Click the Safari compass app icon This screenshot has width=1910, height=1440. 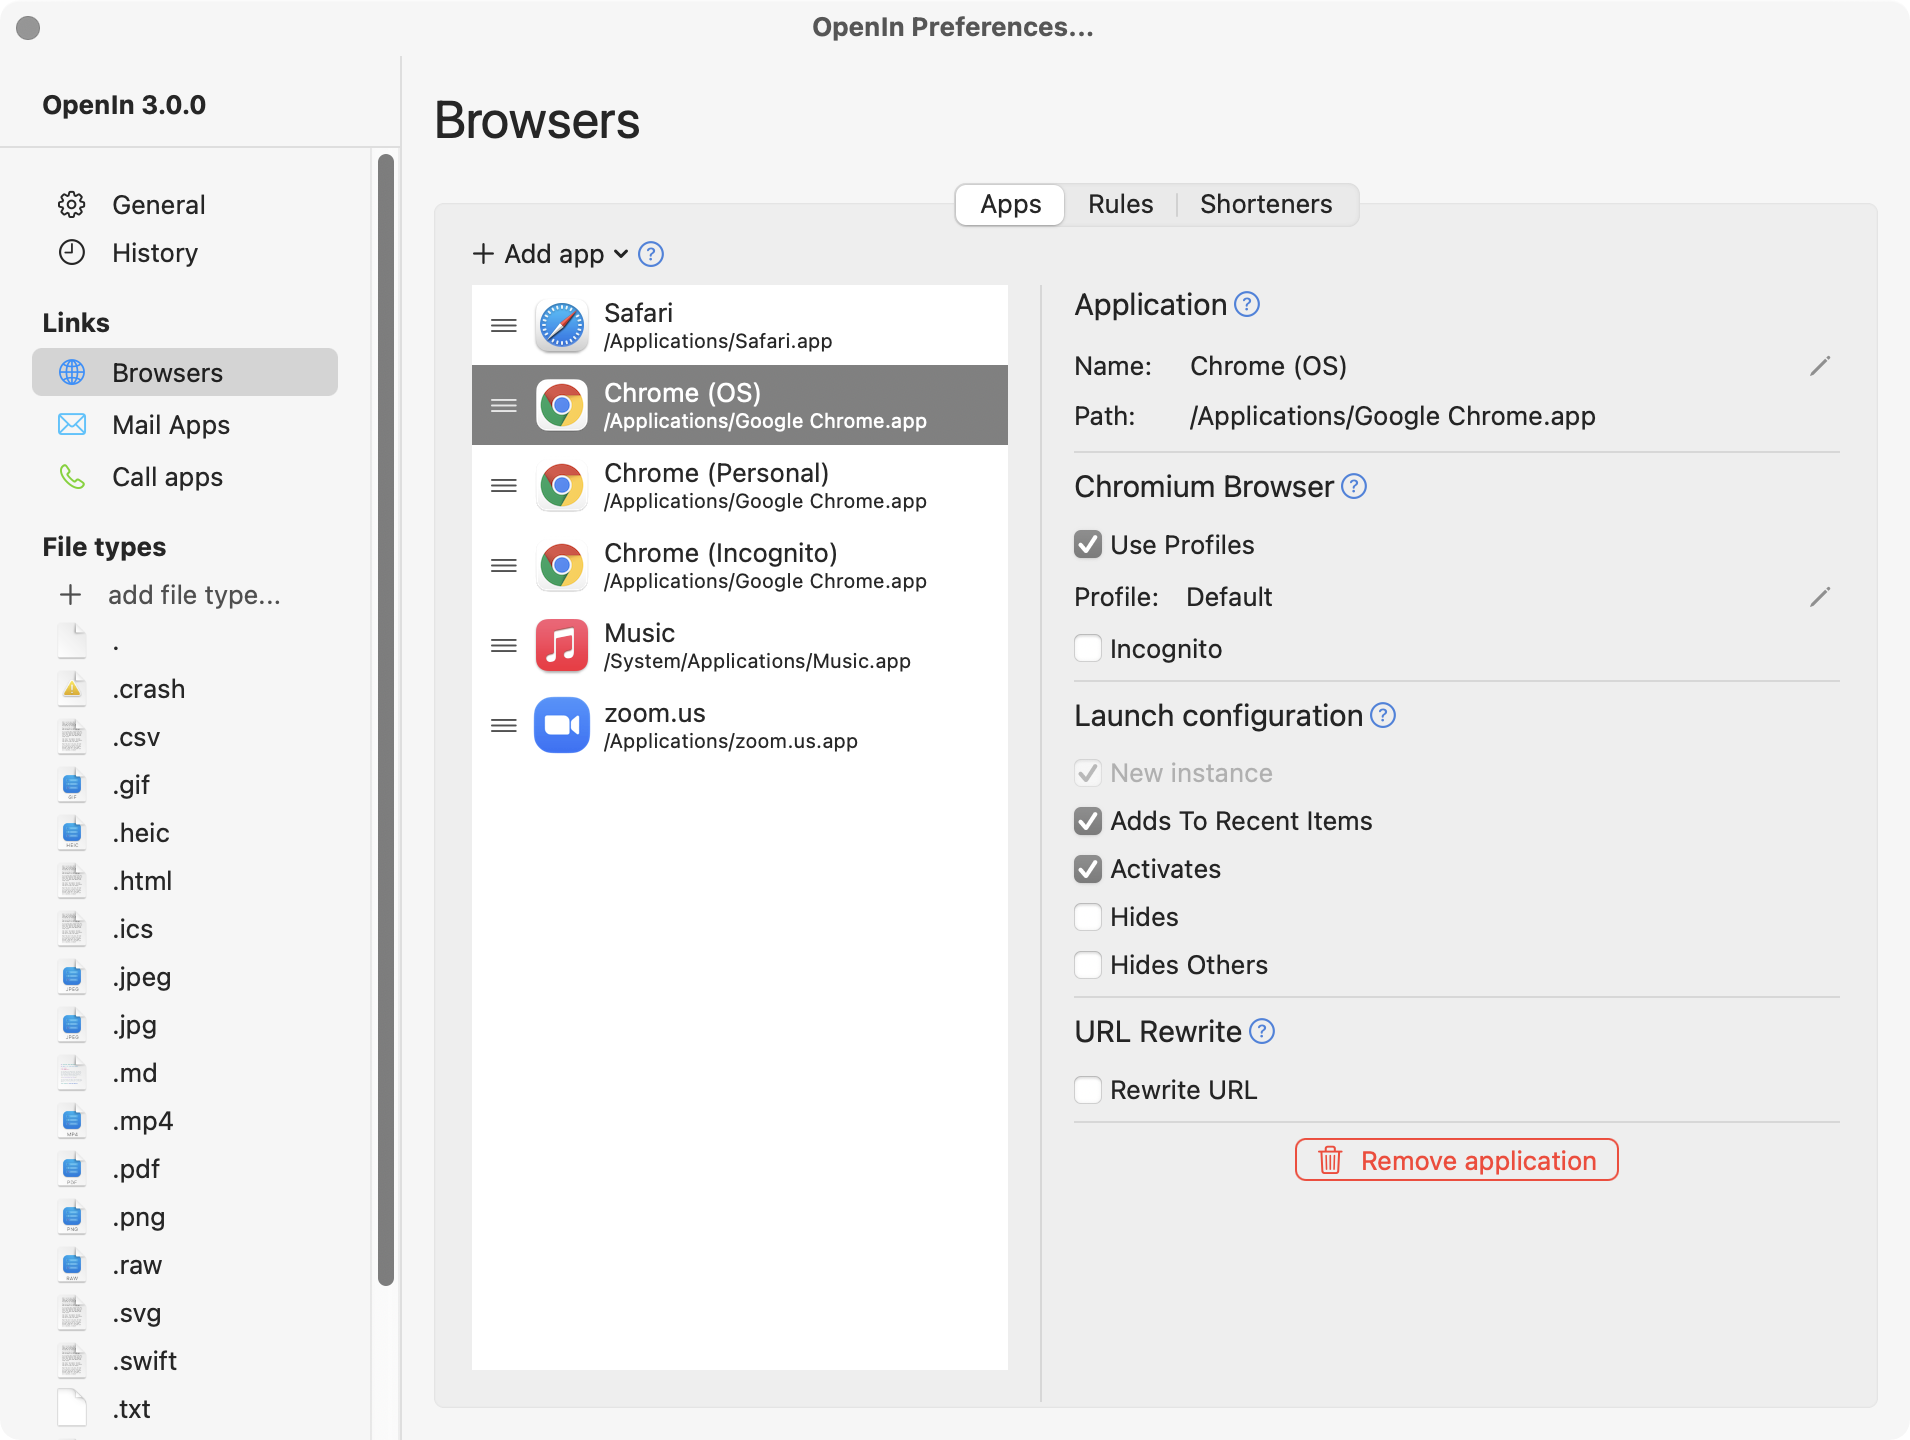(x=562, y=325)
